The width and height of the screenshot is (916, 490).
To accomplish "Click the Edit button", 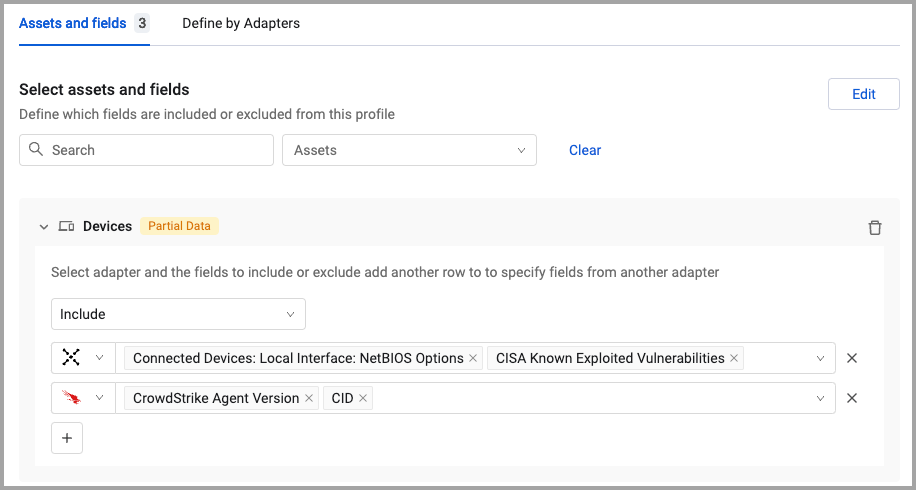I will pos(863,94).
